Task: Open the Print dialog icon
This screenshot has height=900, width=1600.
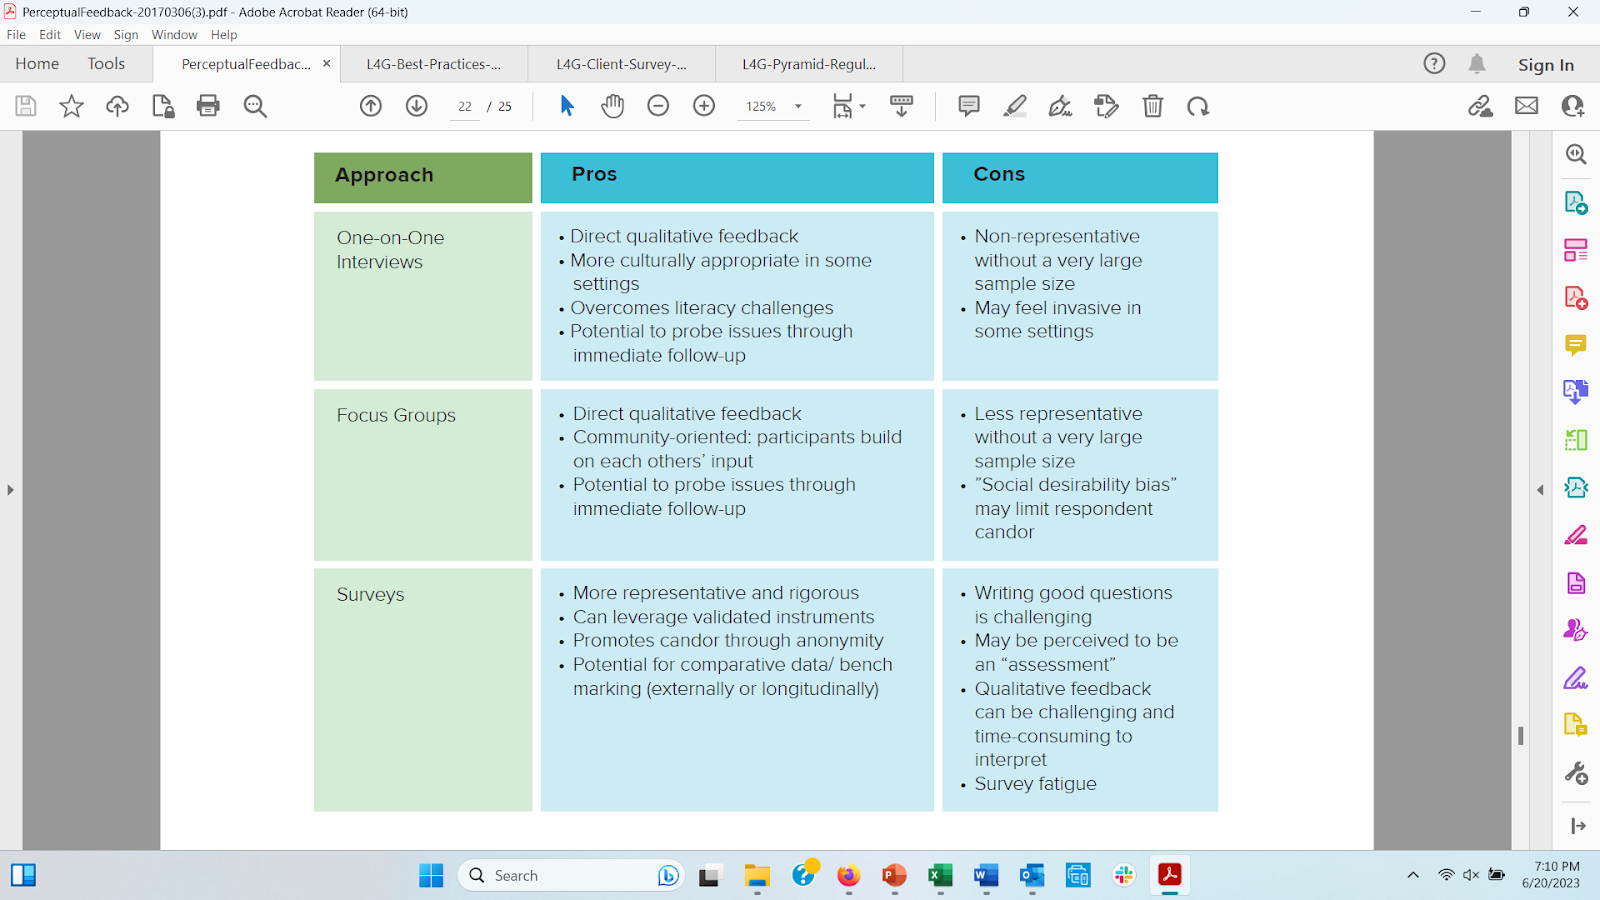Action: coord(208,106)
